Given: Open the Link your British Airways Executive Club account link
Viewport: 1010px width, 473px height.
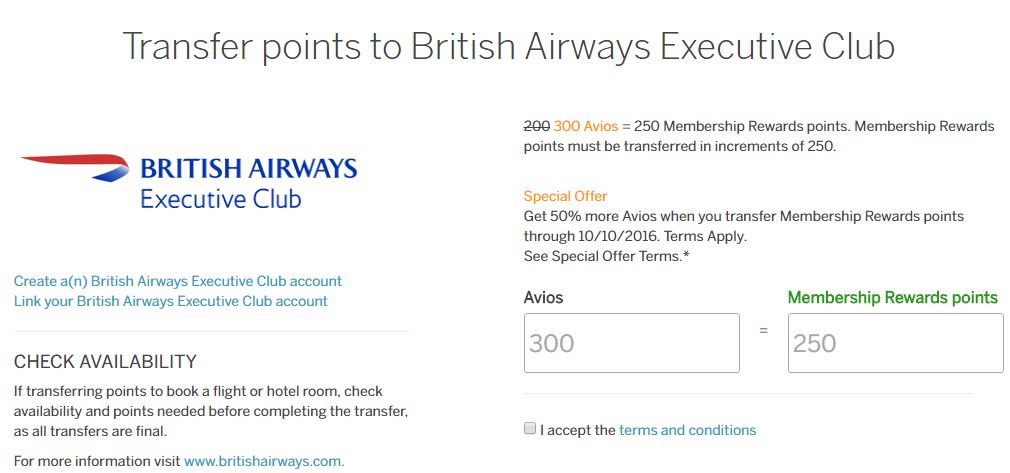Looking at the screenshot, I should point(171,300).
